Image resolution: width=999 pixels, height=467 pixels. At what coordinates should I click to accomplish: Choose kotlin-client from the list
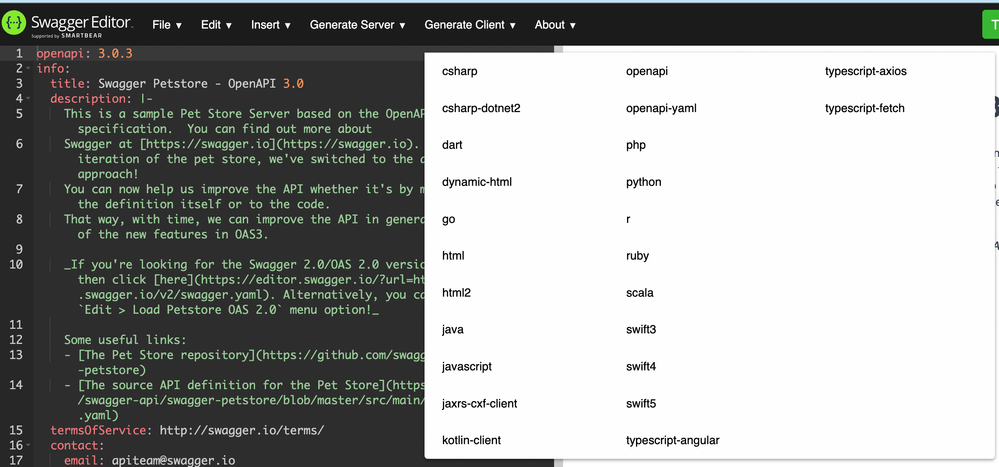click(x=471, y=440)
